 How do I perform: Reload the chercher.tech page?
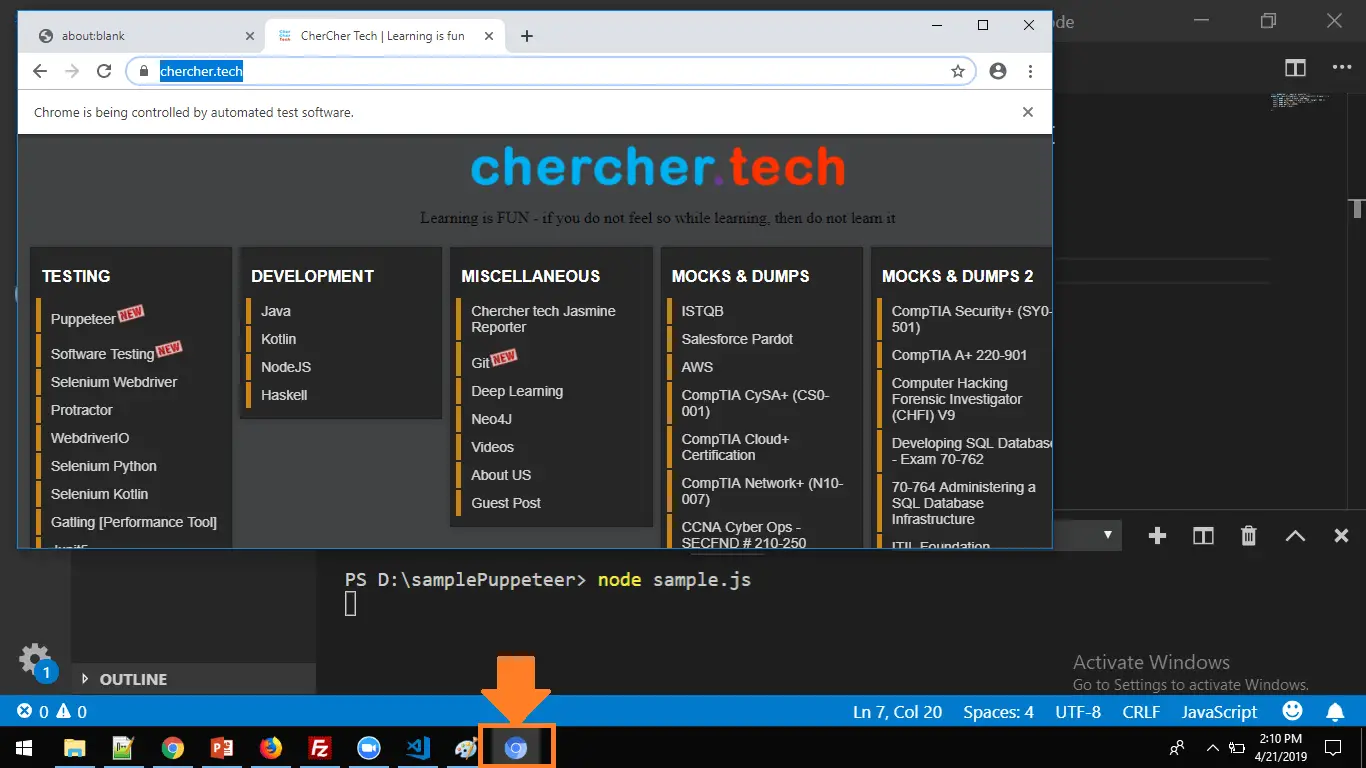pyautogui.click(x=103, y=71)
